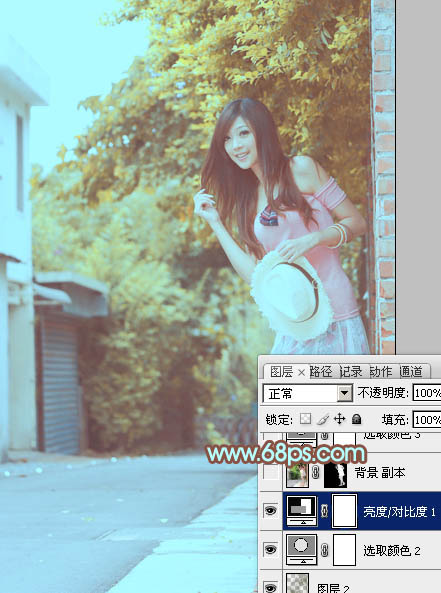The height and width of the screenshot is (593, 441).
Task: Click the lock all padlock icon
Action: pos(356,419)
